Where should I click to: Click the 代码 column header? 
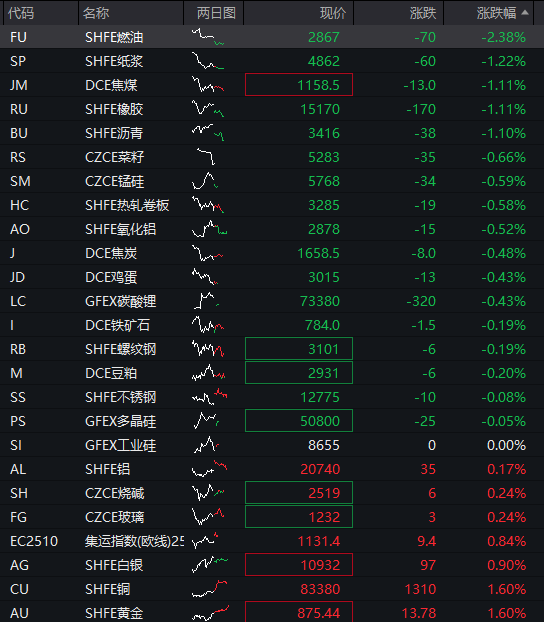[21, 13]
